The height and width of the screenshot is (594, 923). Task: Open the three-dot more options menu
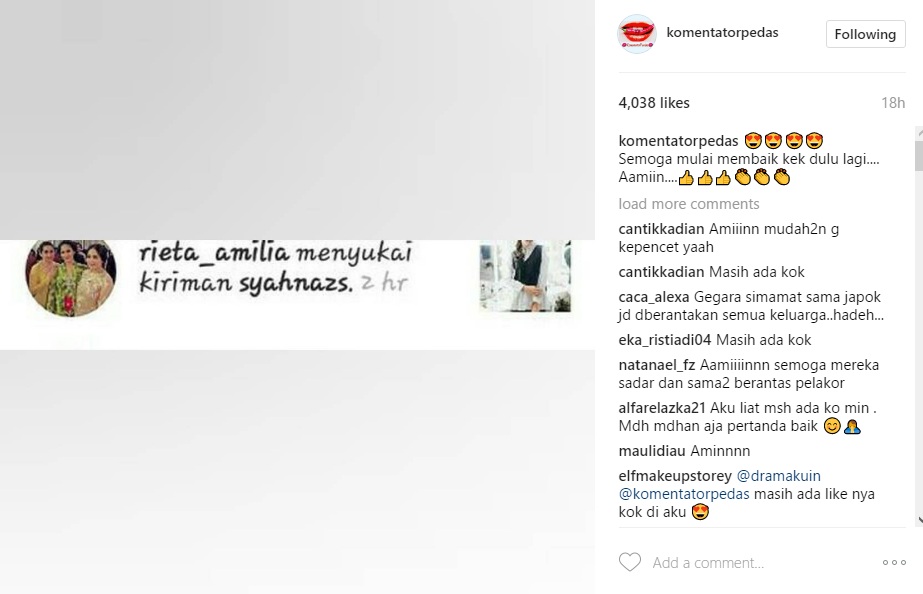(x=894, y=563)
